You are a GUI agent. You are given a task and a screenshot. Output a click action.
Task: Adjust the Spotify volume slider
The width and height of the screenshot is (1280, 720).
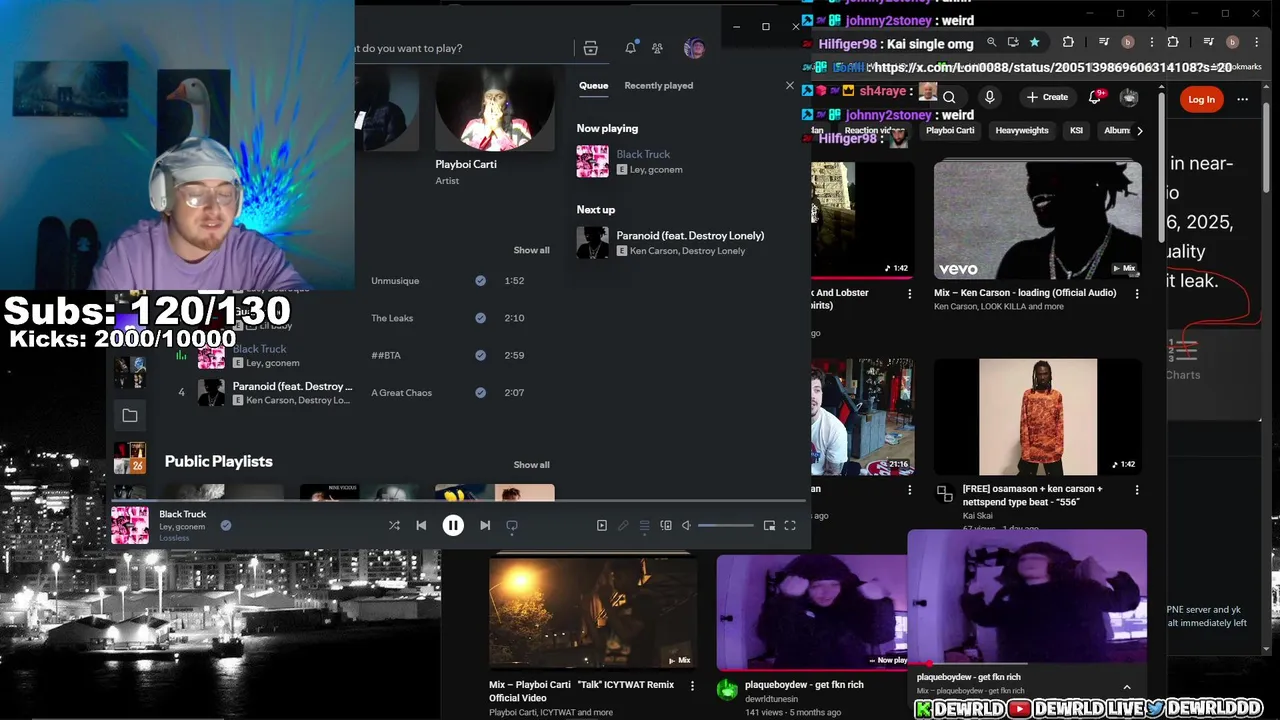[726, 525]
